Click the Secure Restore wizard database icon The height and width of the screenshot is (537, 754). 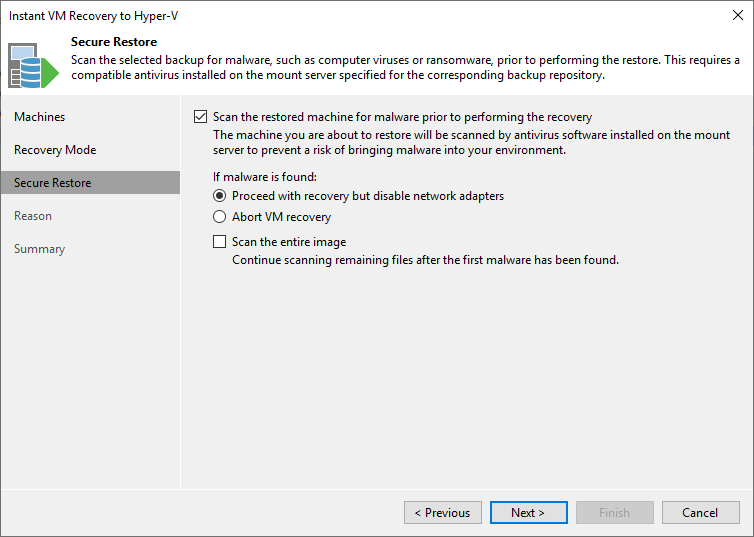(x=33, y=65)
